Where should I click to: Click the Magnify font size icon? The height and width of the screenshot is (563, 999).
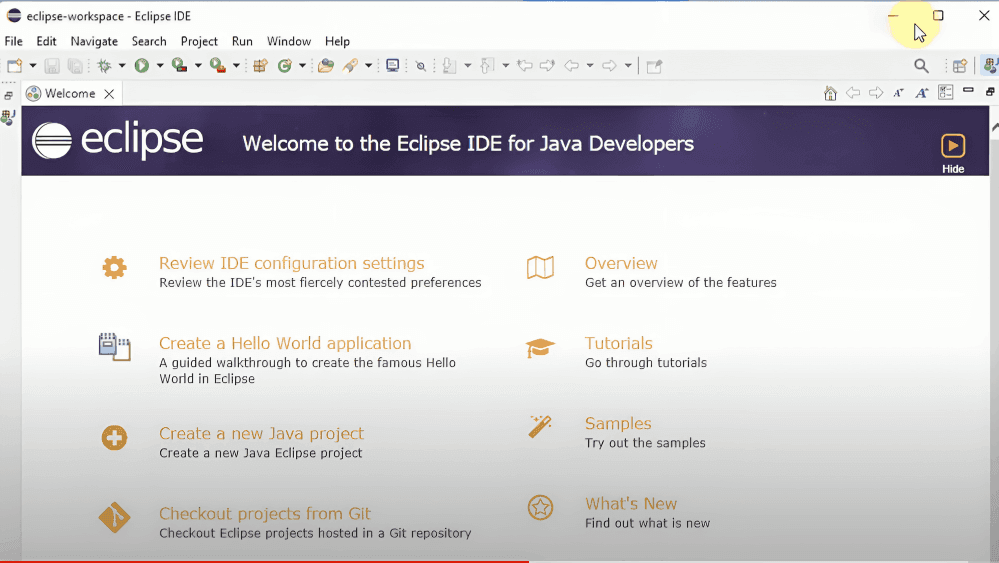click(x=921, y=93)
